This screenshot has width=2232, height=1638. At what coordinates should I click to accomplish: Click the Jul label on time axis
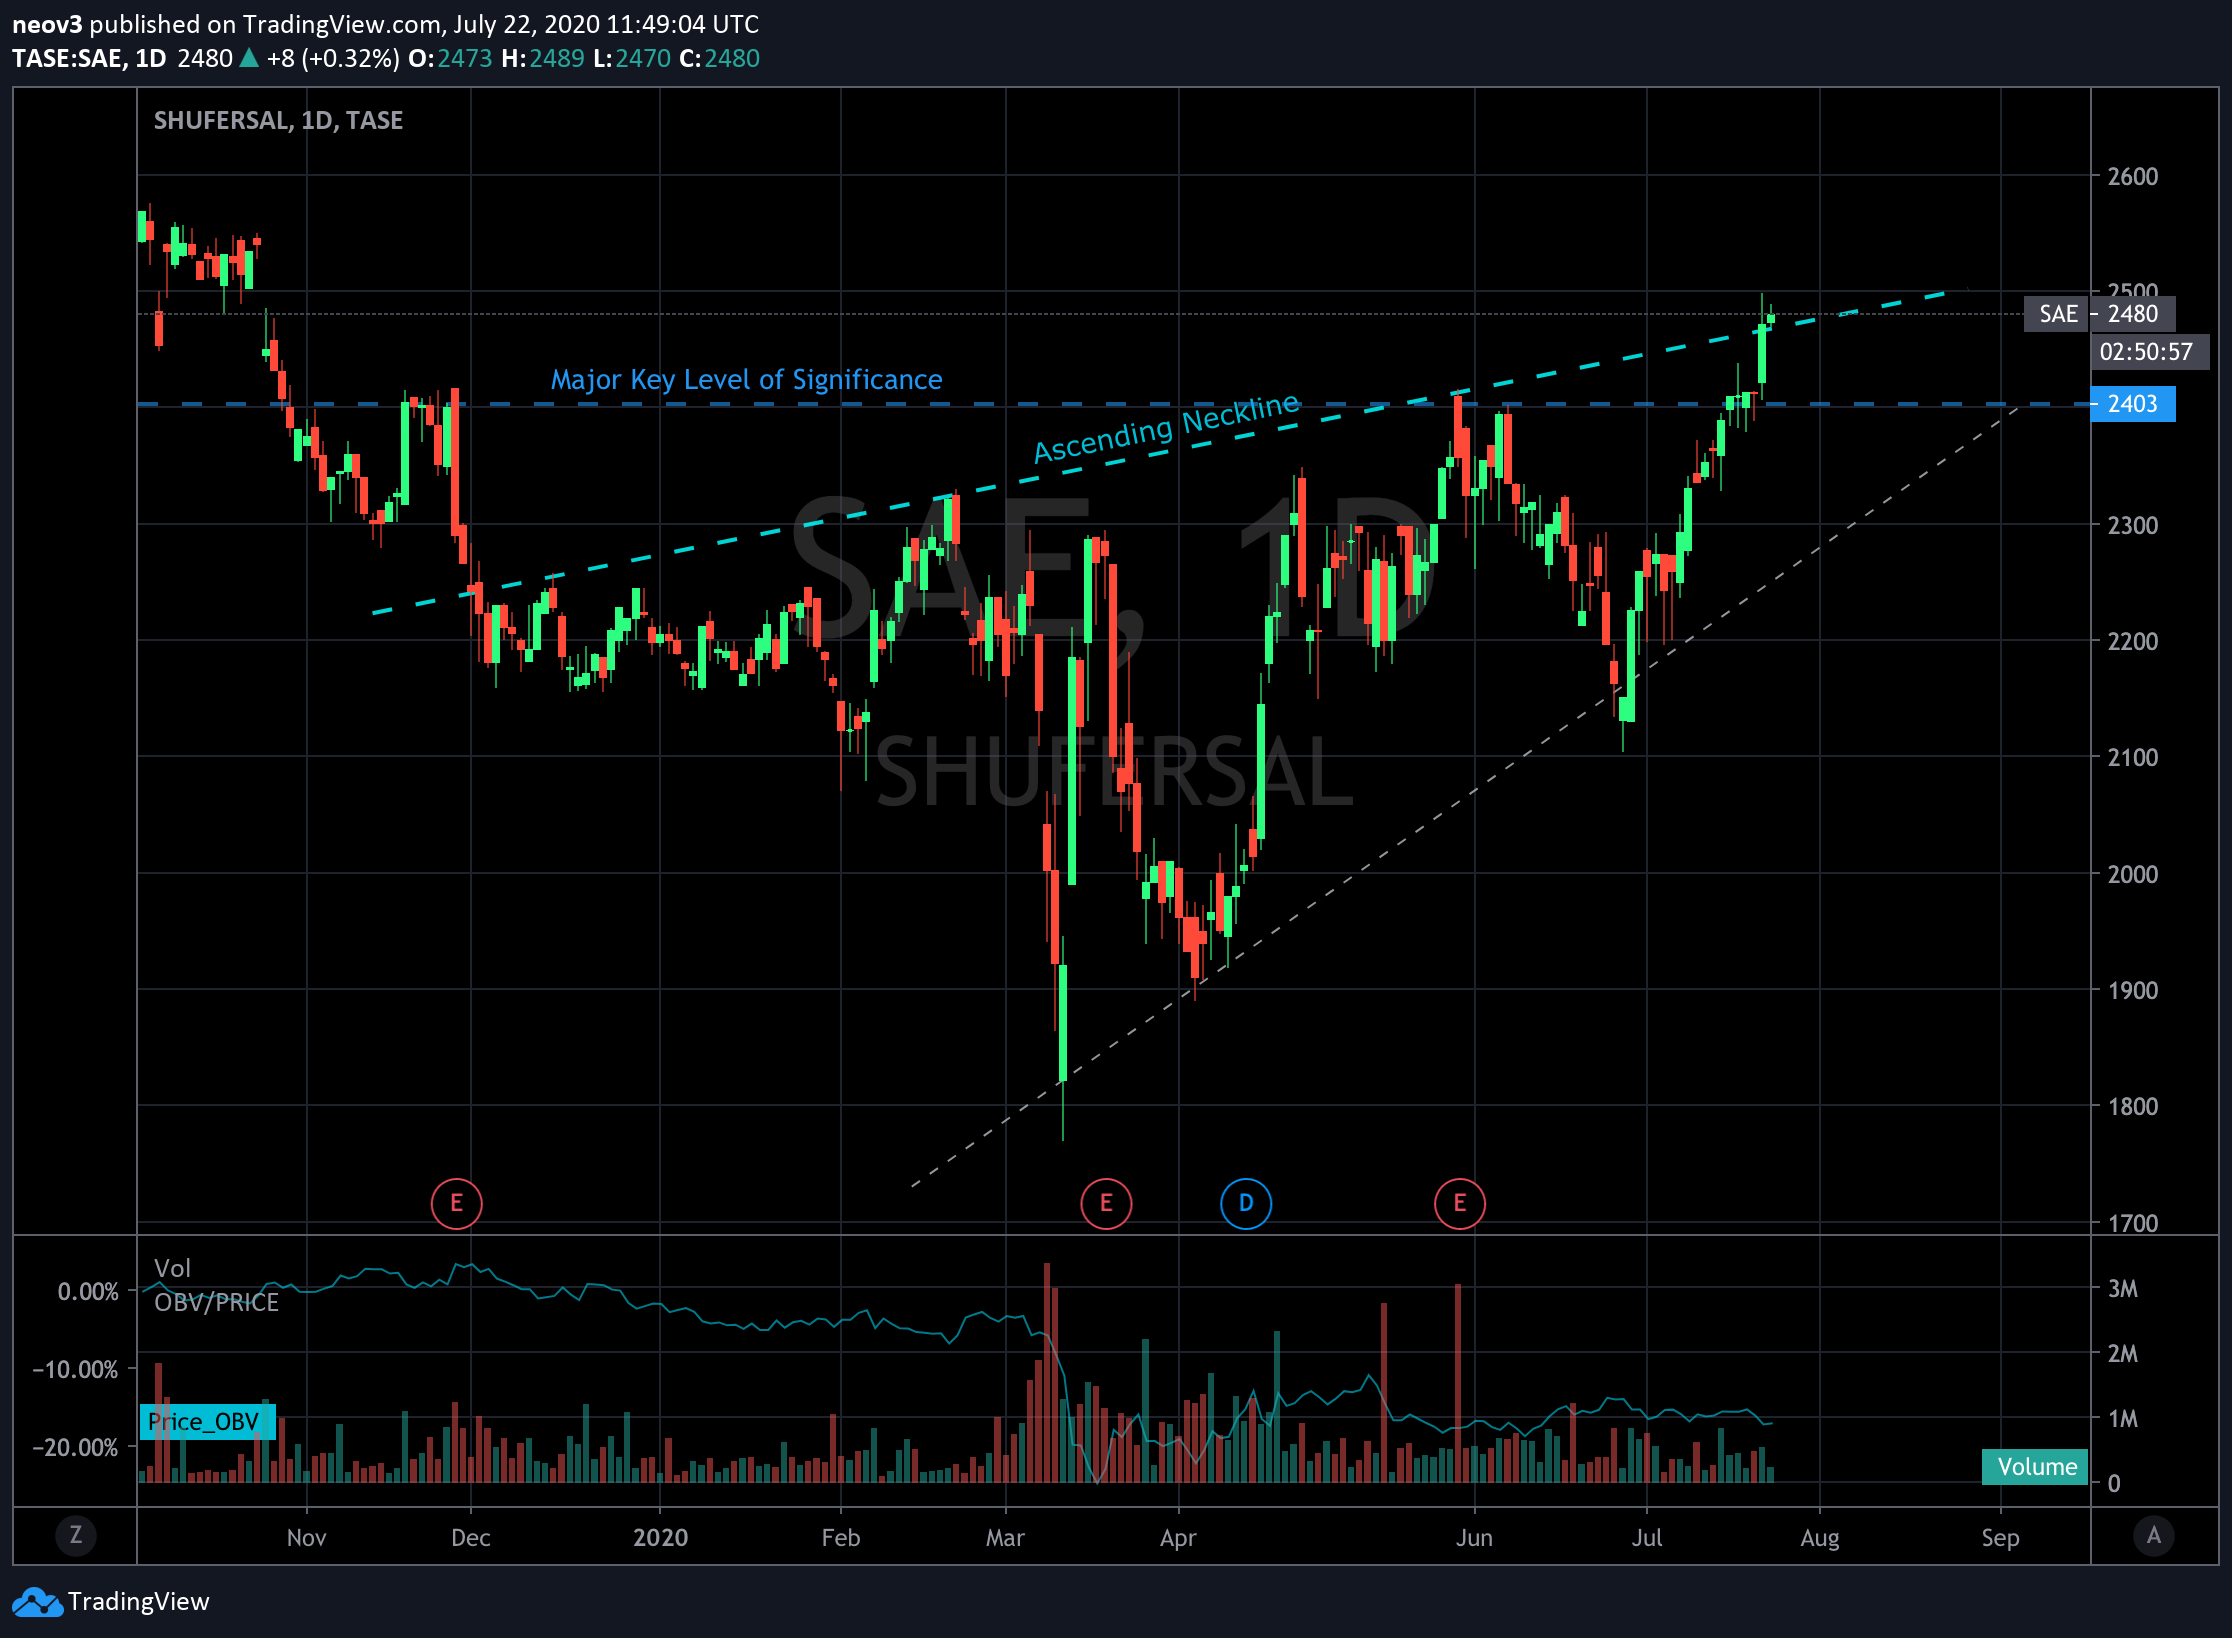(x=1647, y=1538)
